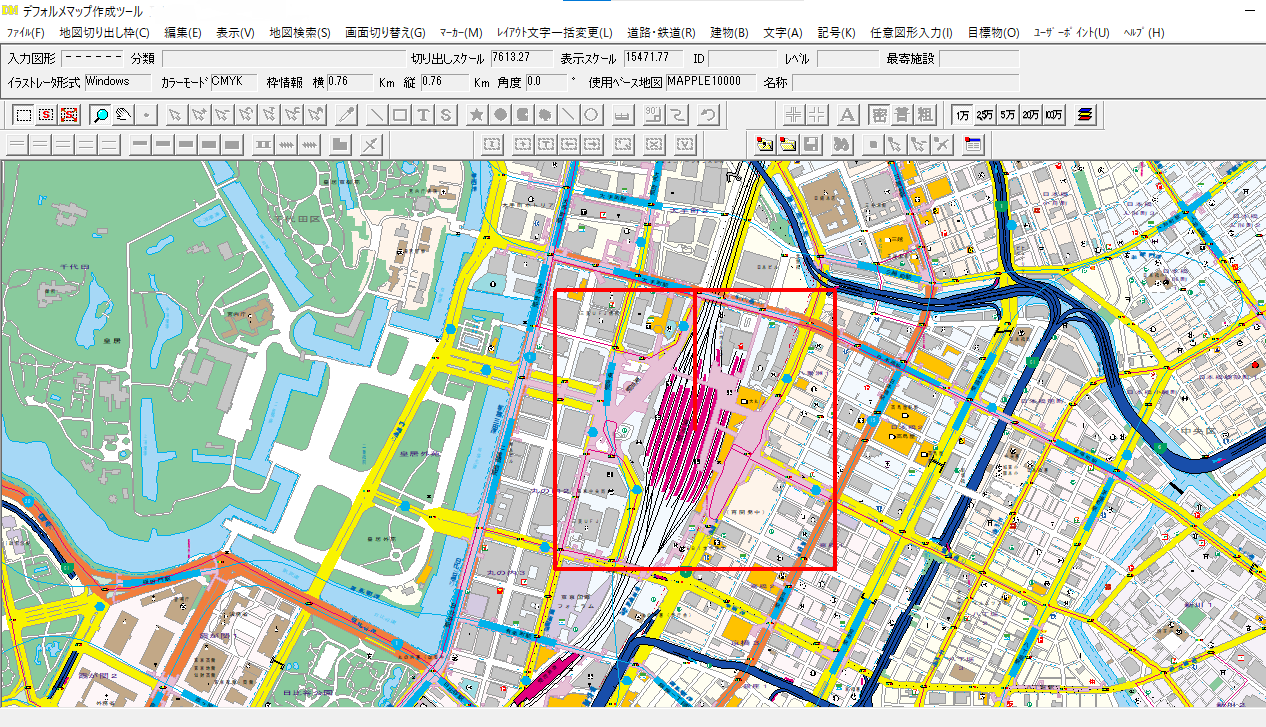The image size is (1266, 727).
Task: Switch to the 5万 scale view
Action: pyautogui.click(x=1005, y=114)
